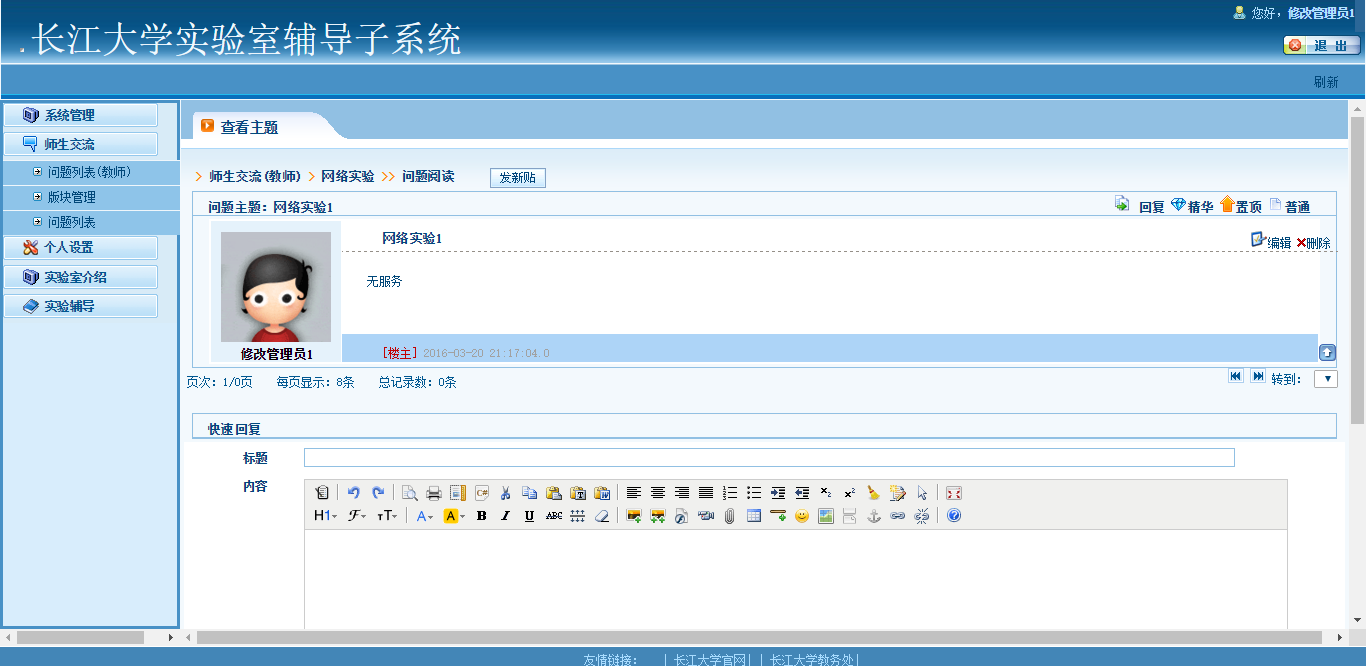Collapse the 师生交流 sidebar menu
Image resolution: width=1366 pixels, height=671 pixels.
click(80, 144)
